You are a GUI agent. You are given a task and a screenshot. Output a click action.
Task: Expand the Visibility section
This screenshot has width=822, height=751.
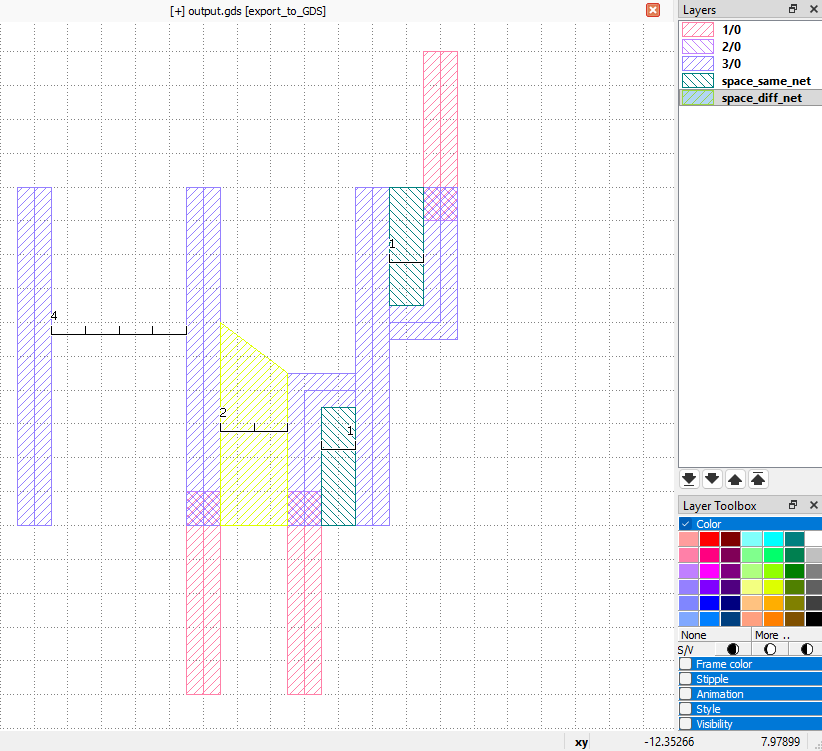(x=685, y=724)
